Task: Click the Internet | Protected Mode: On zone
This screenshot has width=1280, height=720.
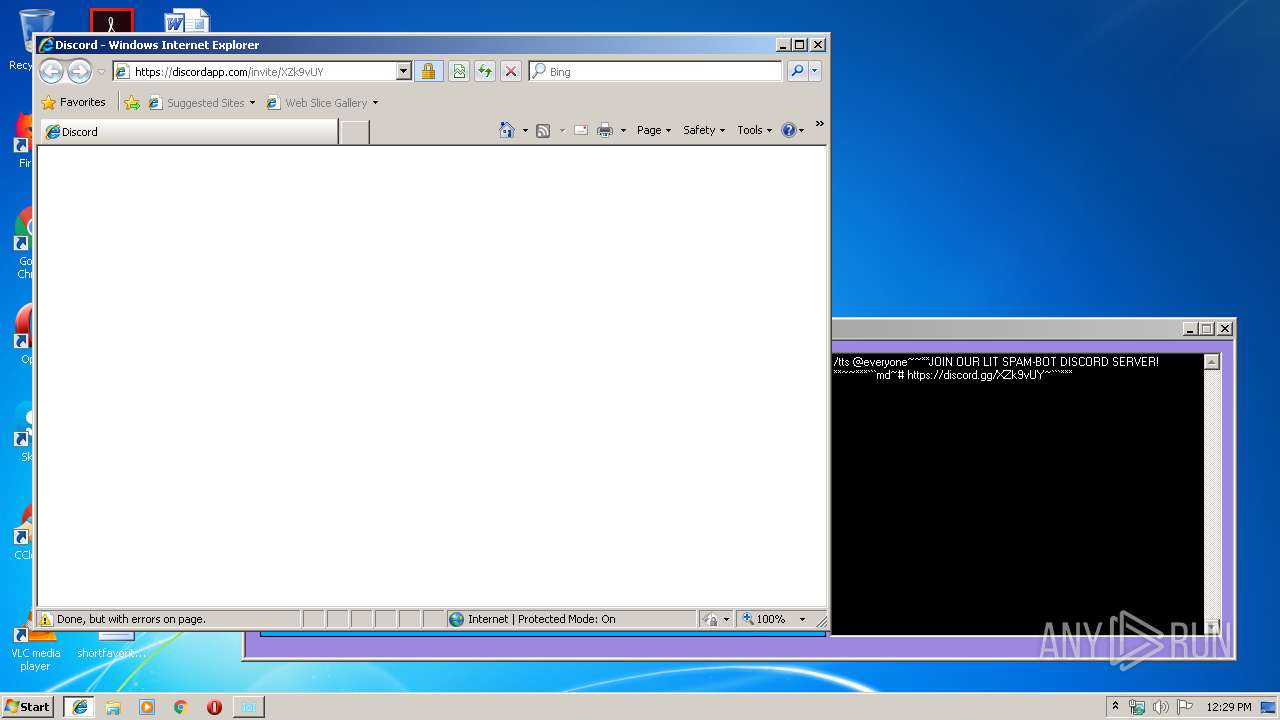Action: (x=541, y=619)
